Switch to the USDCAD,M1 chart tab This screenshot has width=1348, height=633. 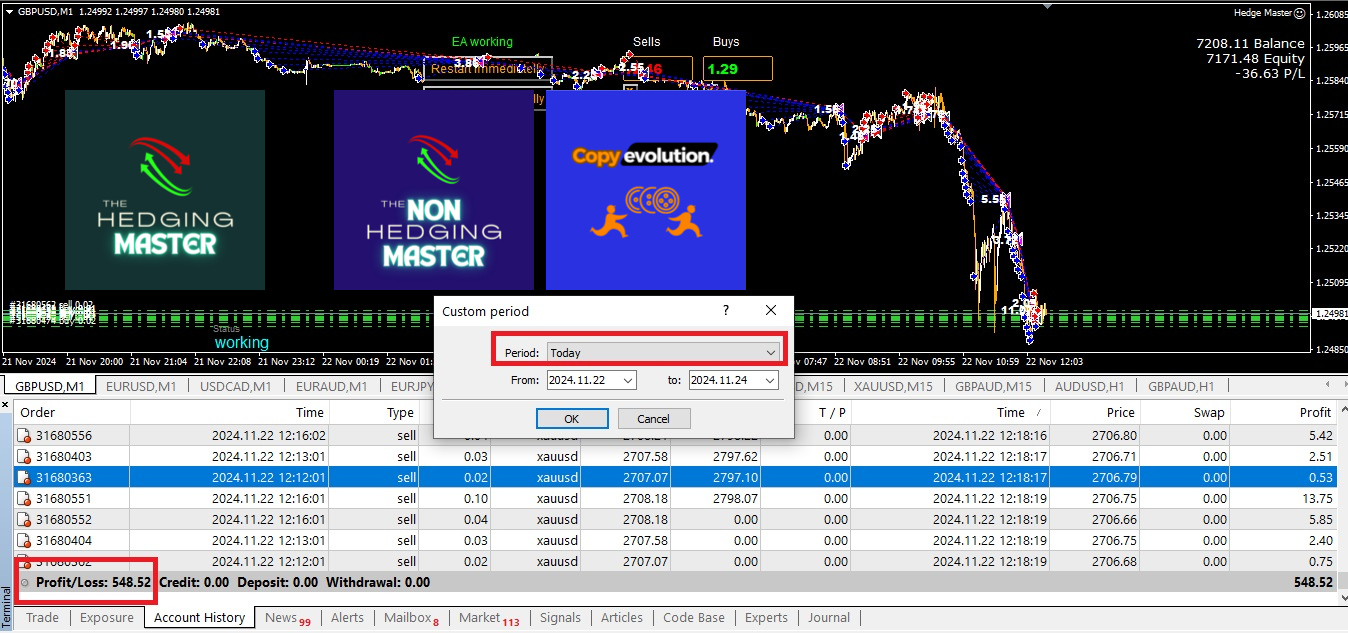click(x=236, y=386)
